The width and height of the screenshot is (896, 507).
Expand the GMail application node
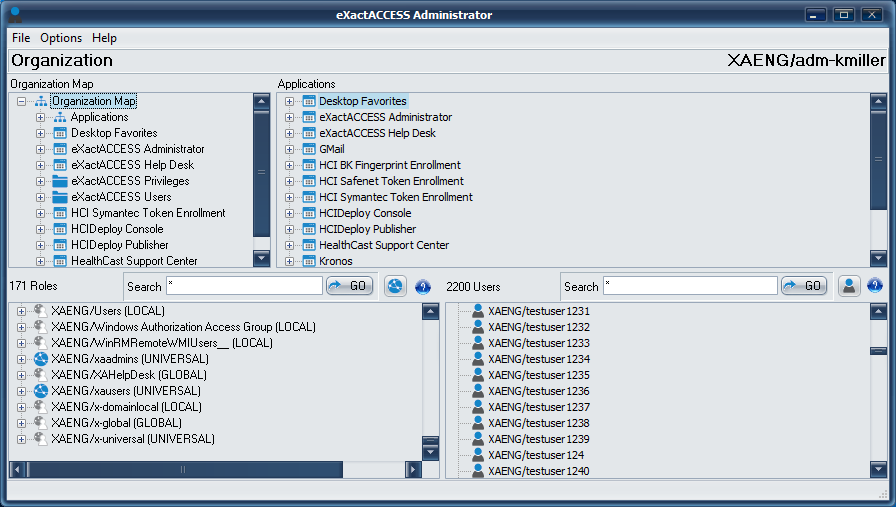289,149
